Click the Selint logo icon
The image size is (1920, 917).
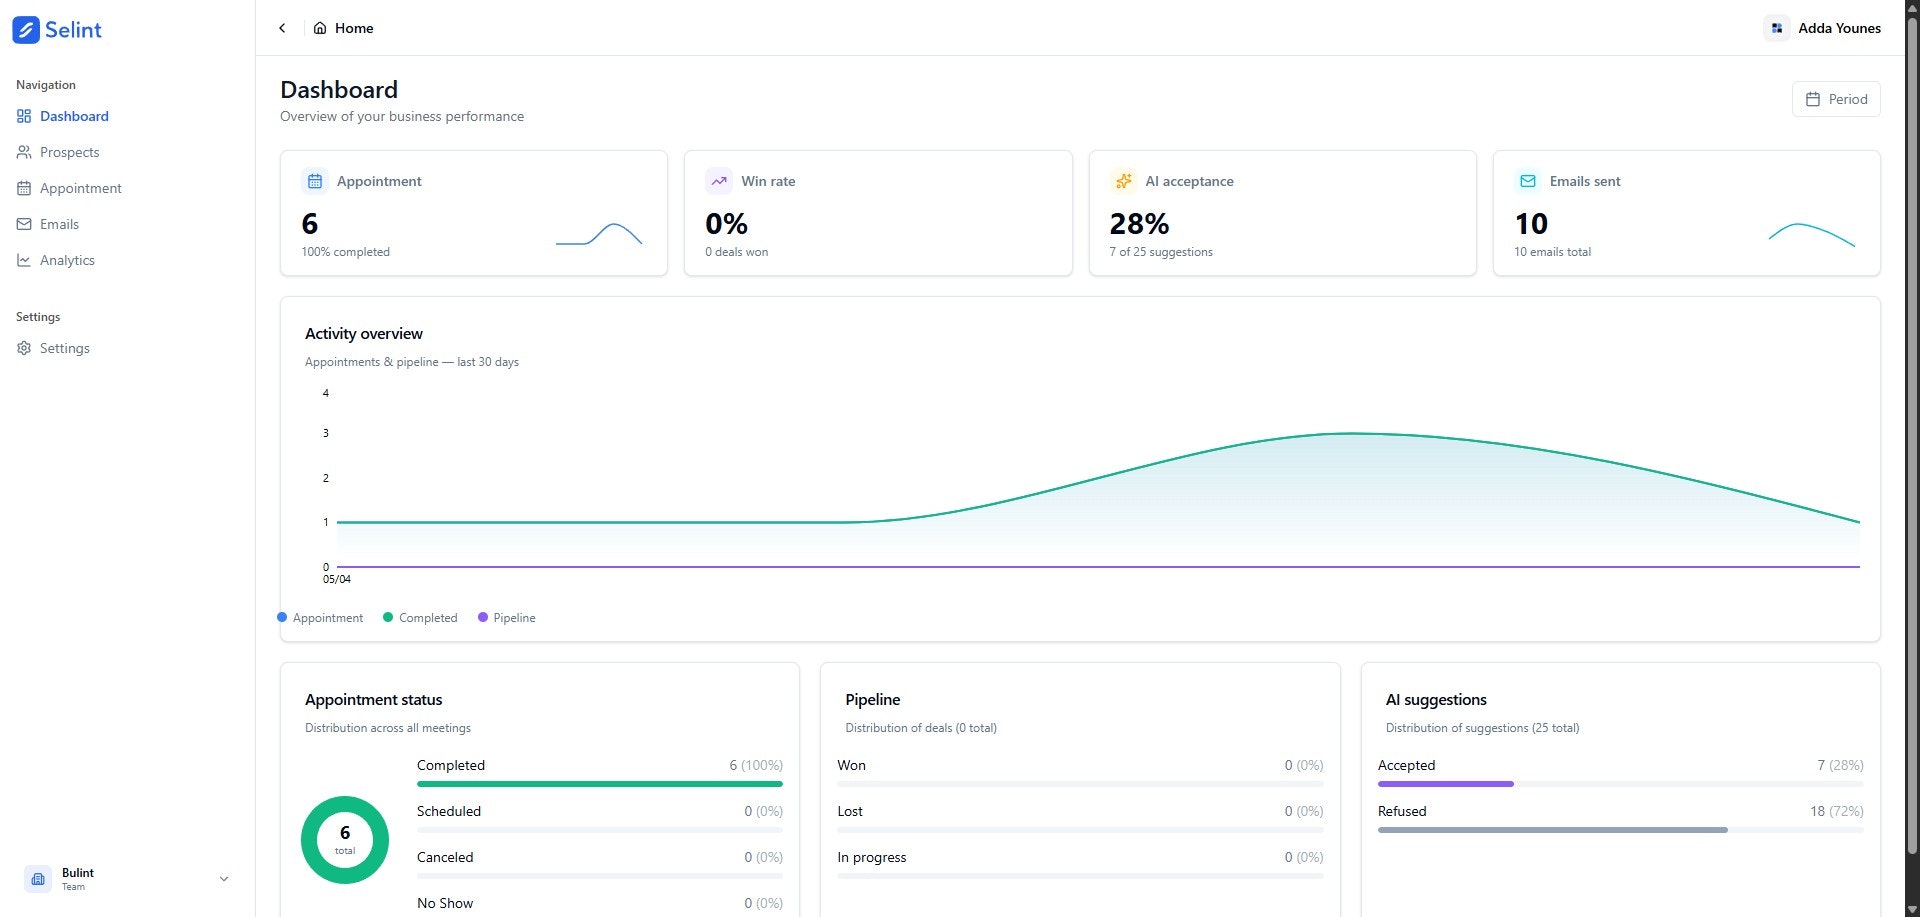[x=26, y=30]
